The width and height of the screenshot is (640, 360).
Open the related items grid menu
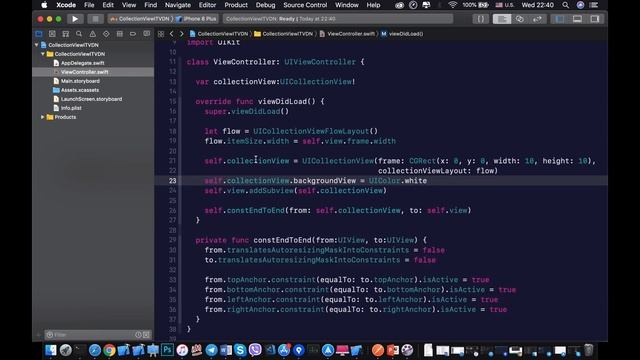(161, 34)
